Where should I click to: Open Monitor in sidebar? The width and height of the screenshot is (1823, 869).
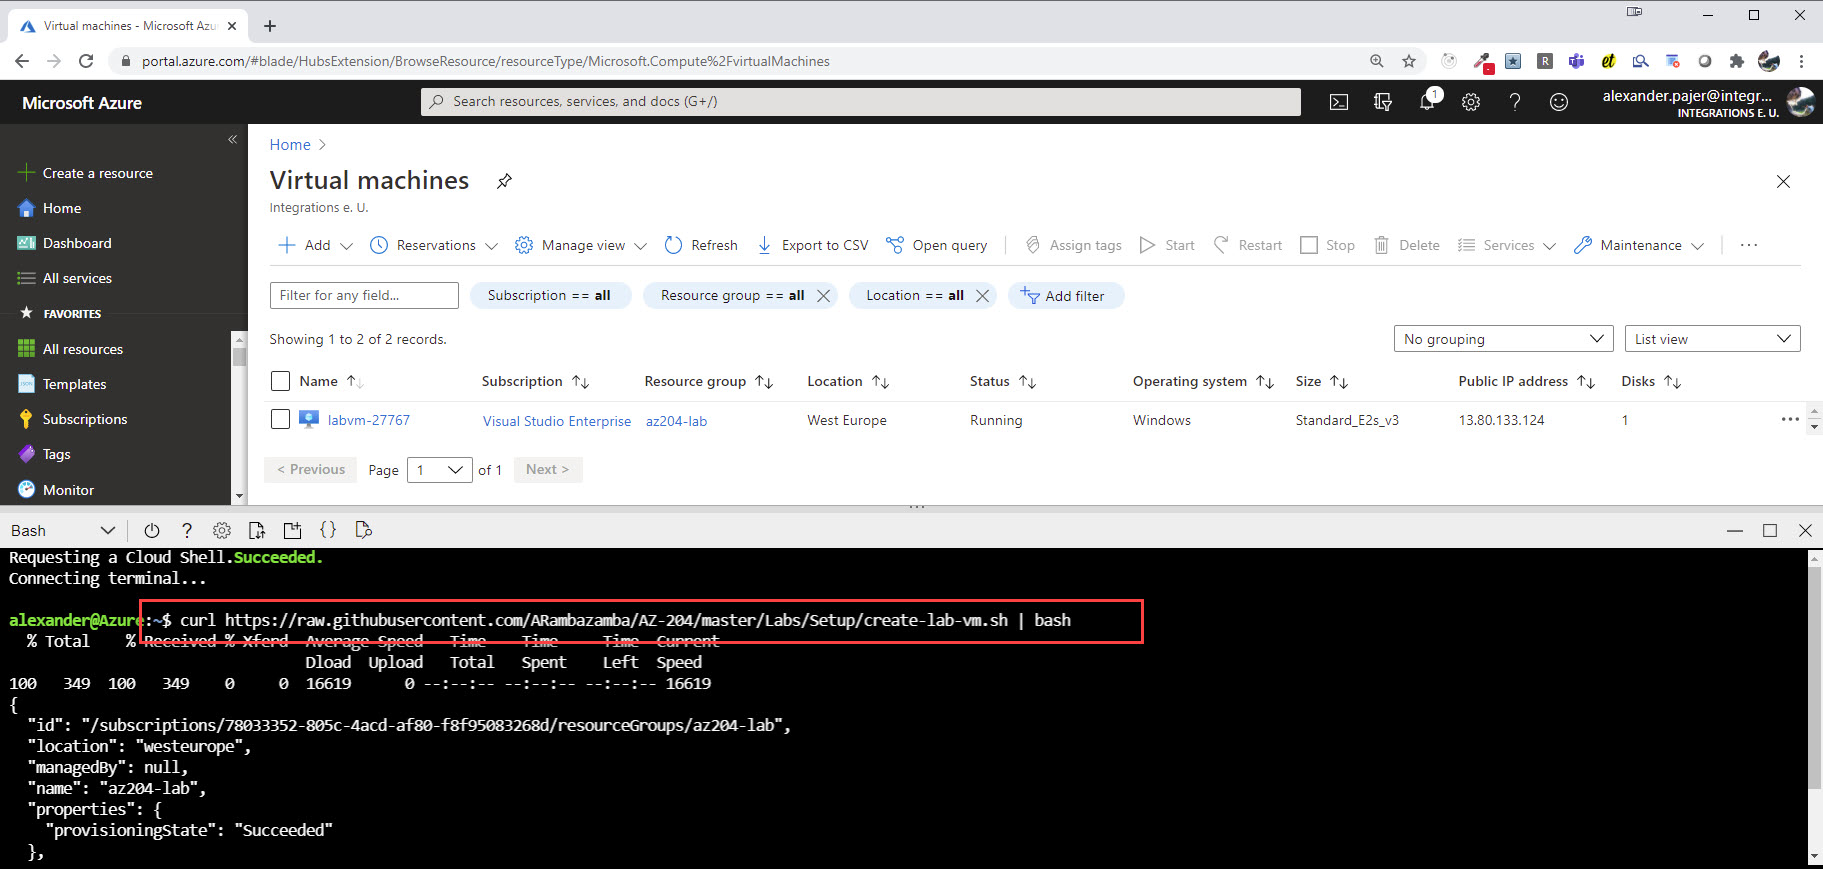pyautogui.click(x=68, y=490)
